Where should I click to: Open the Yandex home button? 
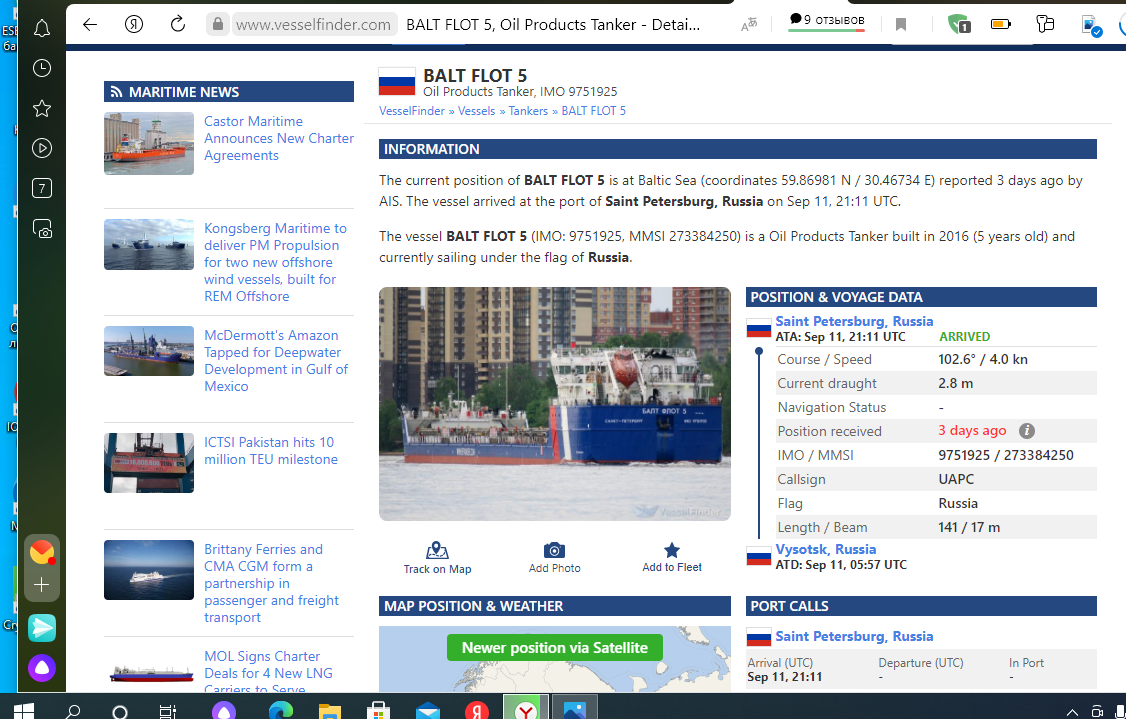[x=134, y=24]
